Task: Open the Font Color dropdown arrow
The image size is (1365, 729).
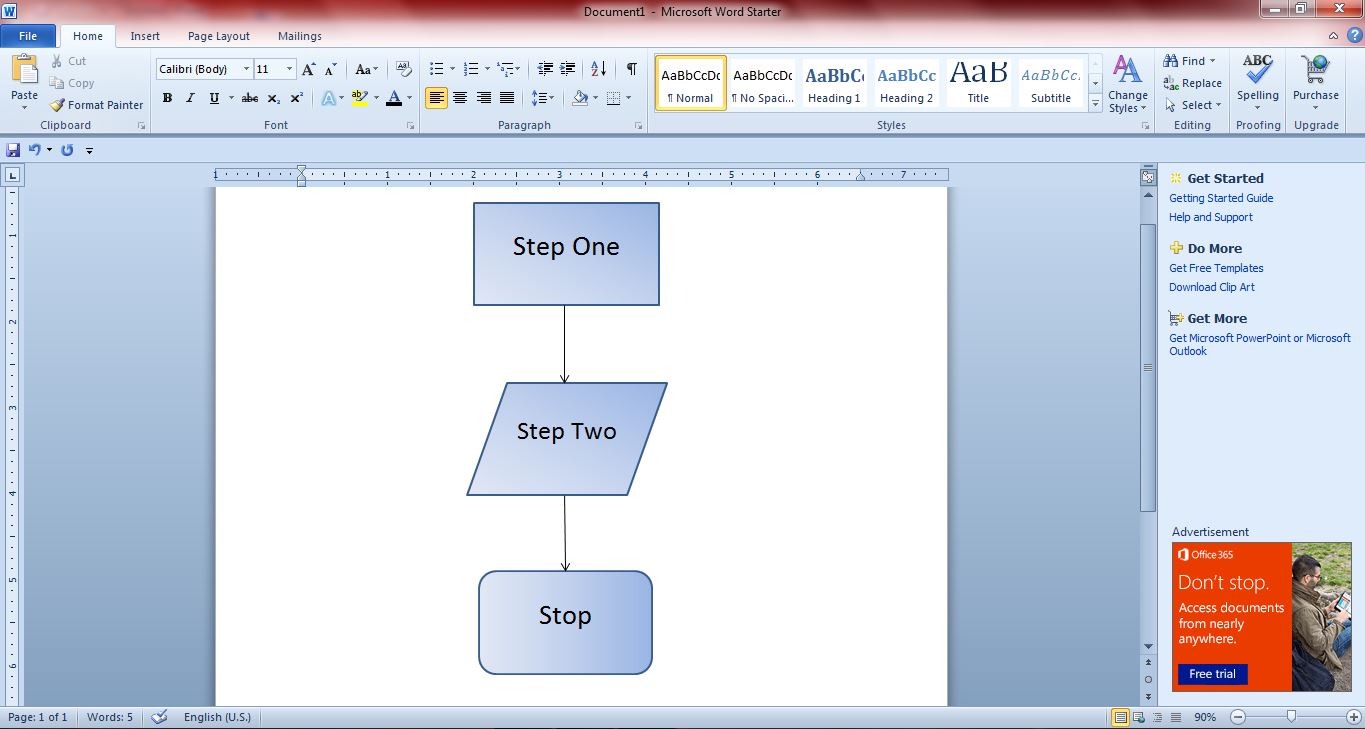Action: click(408, 98)
